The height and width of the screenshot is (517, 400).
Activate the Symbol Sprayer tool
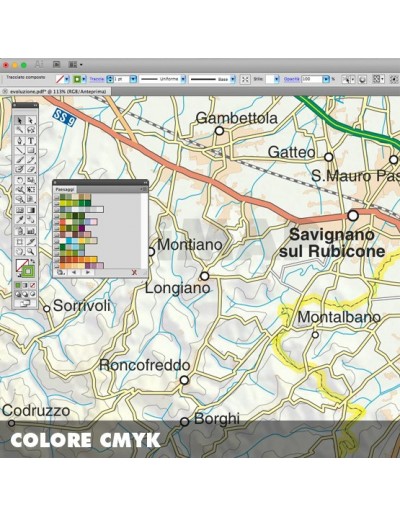(20, 230)
